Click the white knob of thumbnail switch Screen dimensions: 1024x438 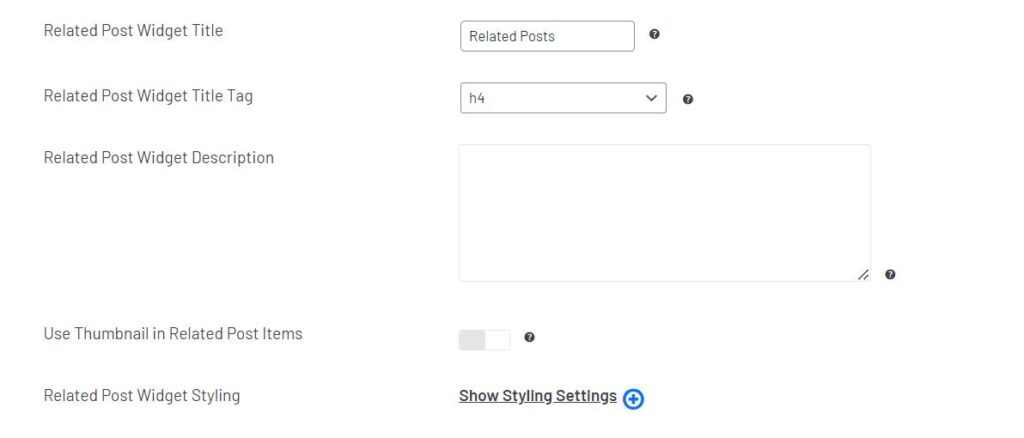point(498,340)
